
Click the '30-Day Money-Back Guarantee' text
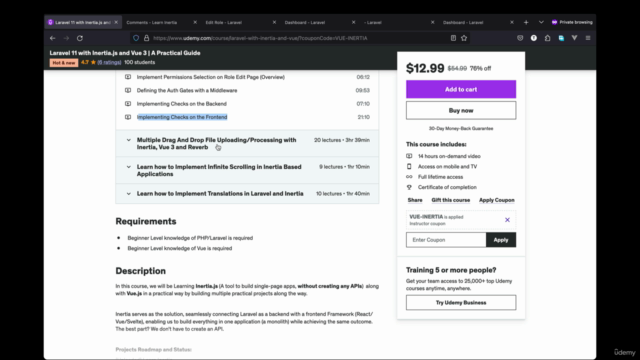(x=461, y=129)
